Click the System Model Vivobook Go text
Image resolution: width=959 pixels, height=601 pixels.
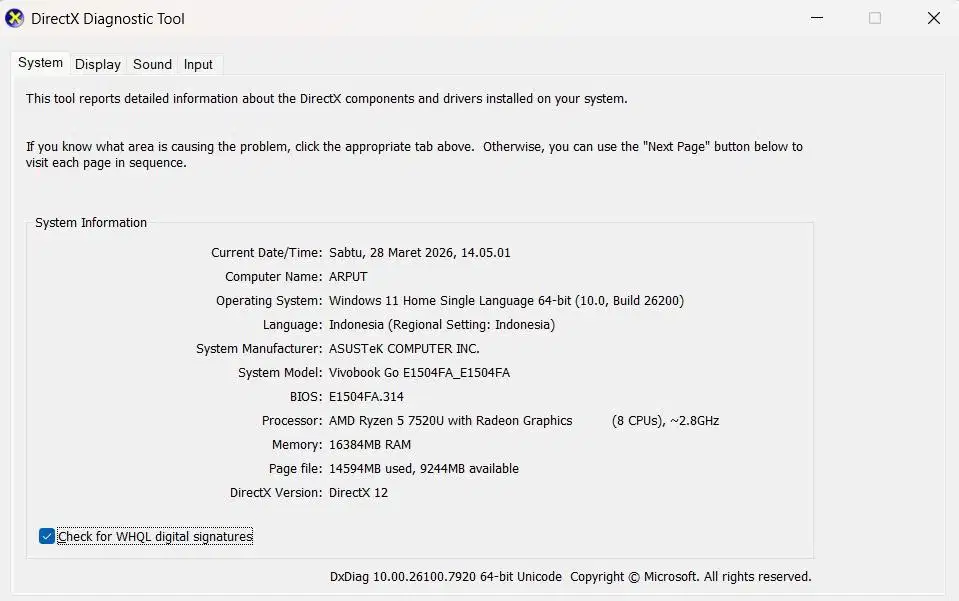coord(419,373)
